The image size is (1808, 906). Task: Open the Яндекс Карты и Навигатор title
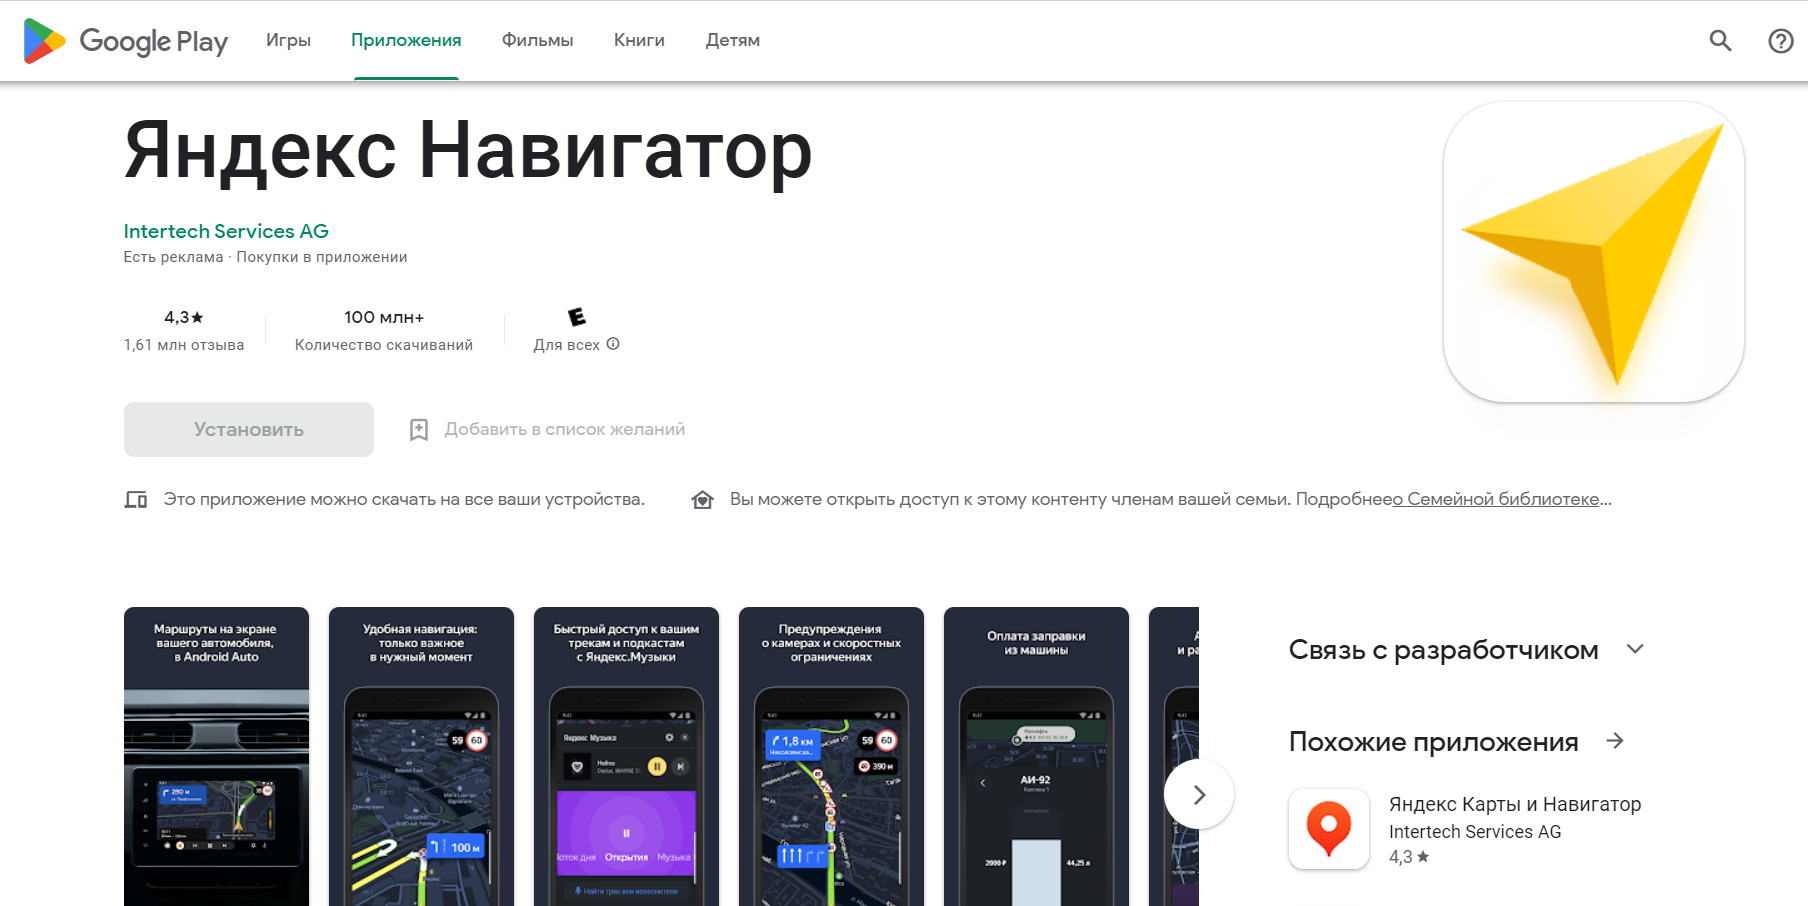[1515, 804]
